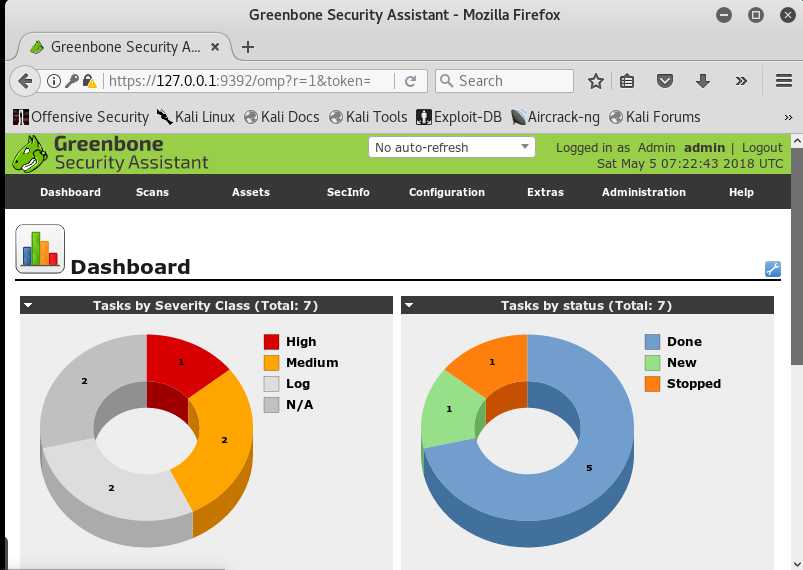The width and height of the screenshot is (803, 570).
Task: Select orange Medium segment of severity donut
Action: point(225,441)
